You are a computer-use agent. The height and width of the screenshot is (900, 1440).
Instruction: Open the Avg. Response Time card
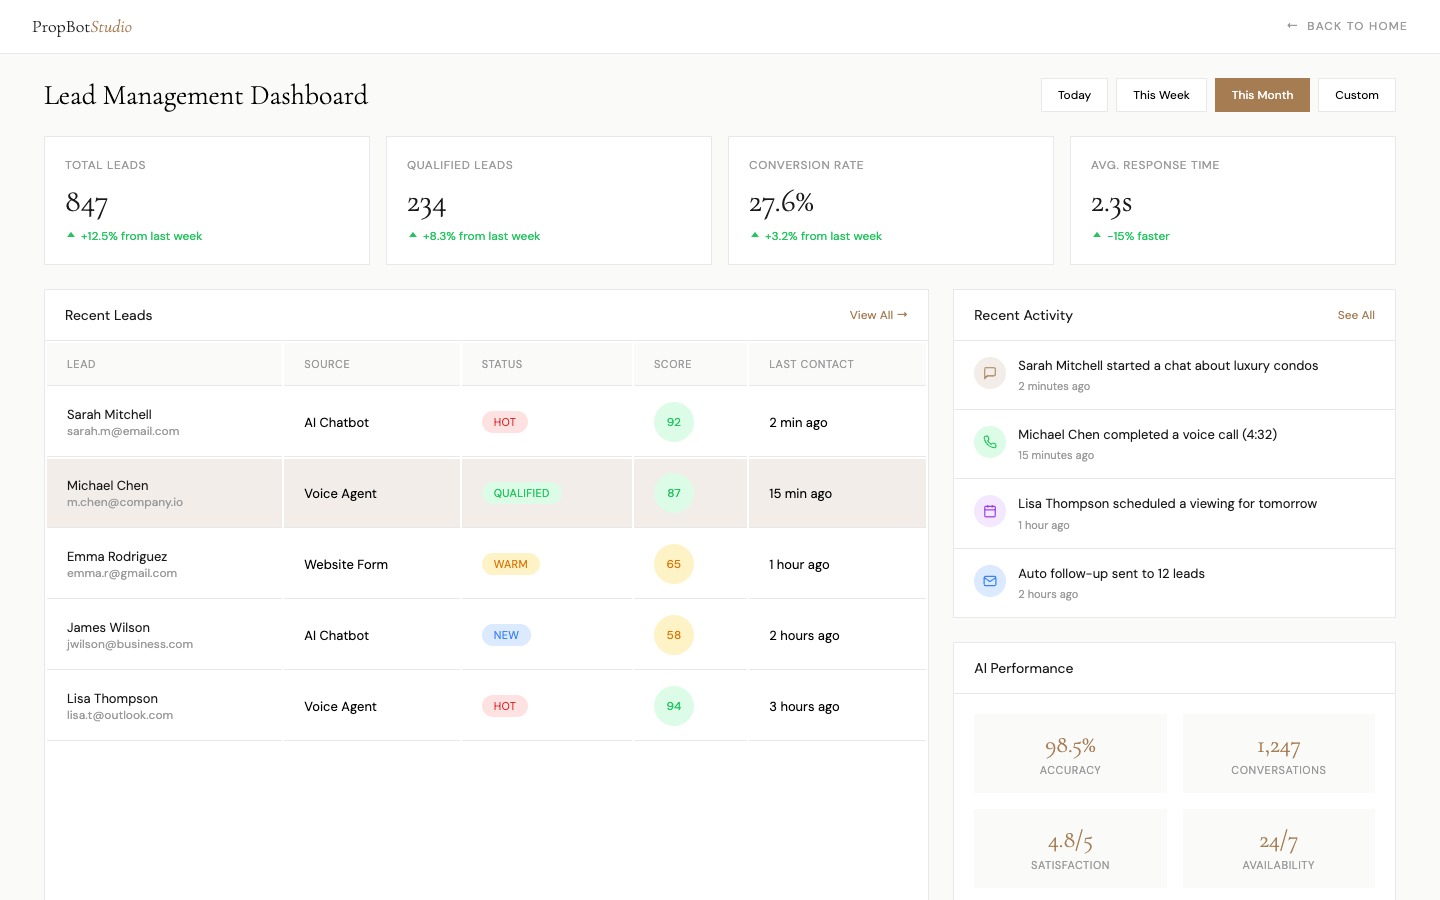pyautogui.click(x=1233, y=201)
